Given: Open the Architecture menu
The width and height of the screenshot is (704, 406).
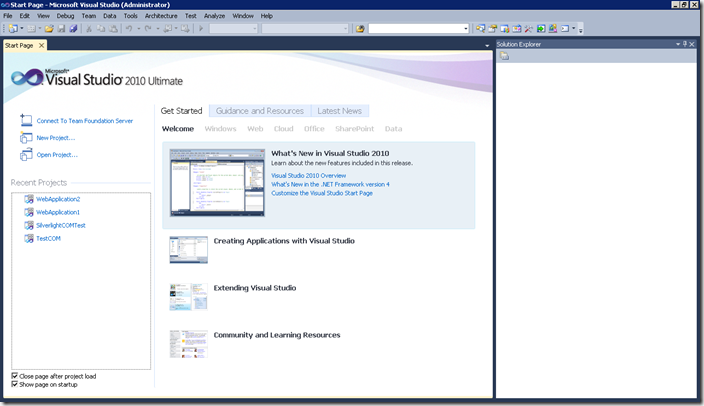Looking at the screenshot, I should pos(161,16).
